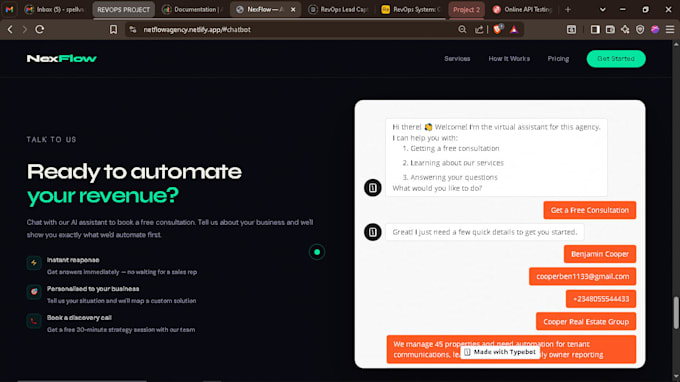Open the Brave Rewards triangle icon
680x382 pixels.
(x=514, y=29)
